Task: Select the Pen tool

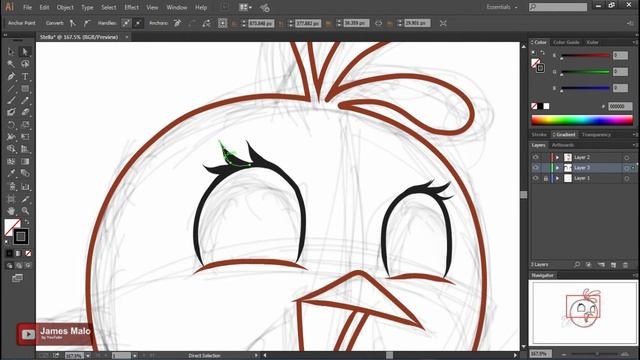Action: pyautogui.click(x=11, y=76)
